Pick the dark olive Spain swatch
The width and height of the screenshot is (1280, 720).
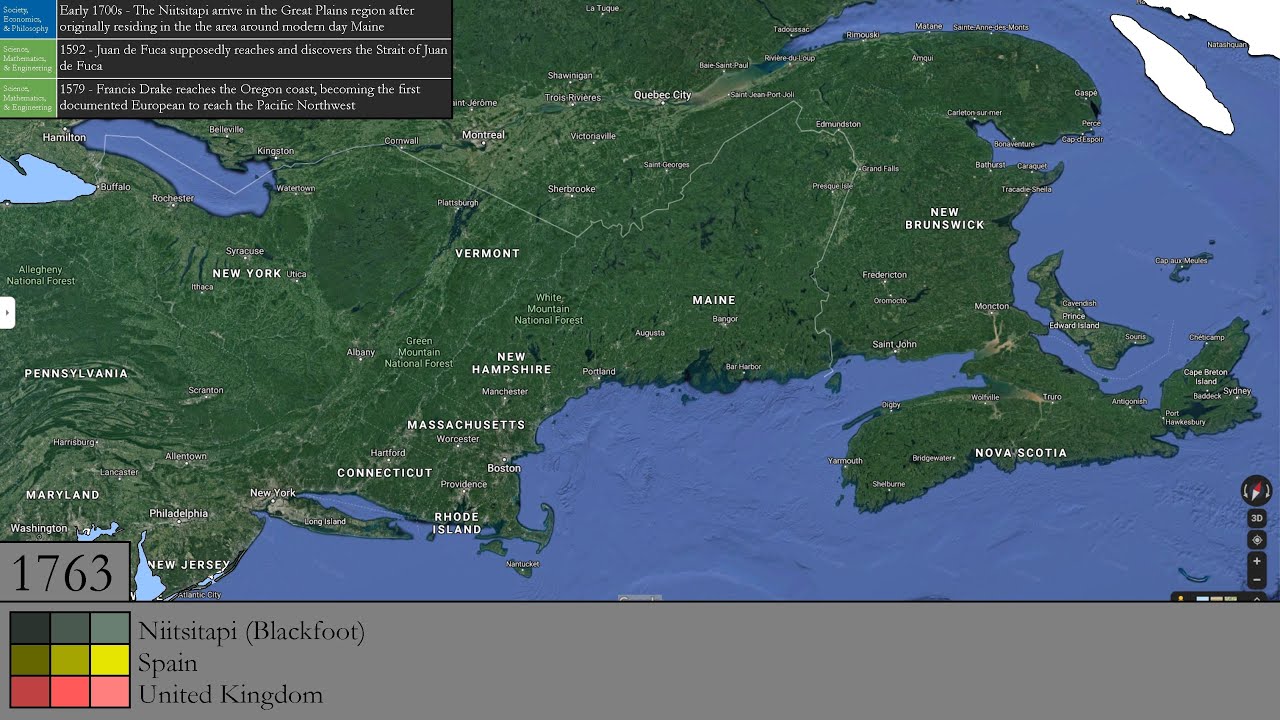tap(30, 660)
